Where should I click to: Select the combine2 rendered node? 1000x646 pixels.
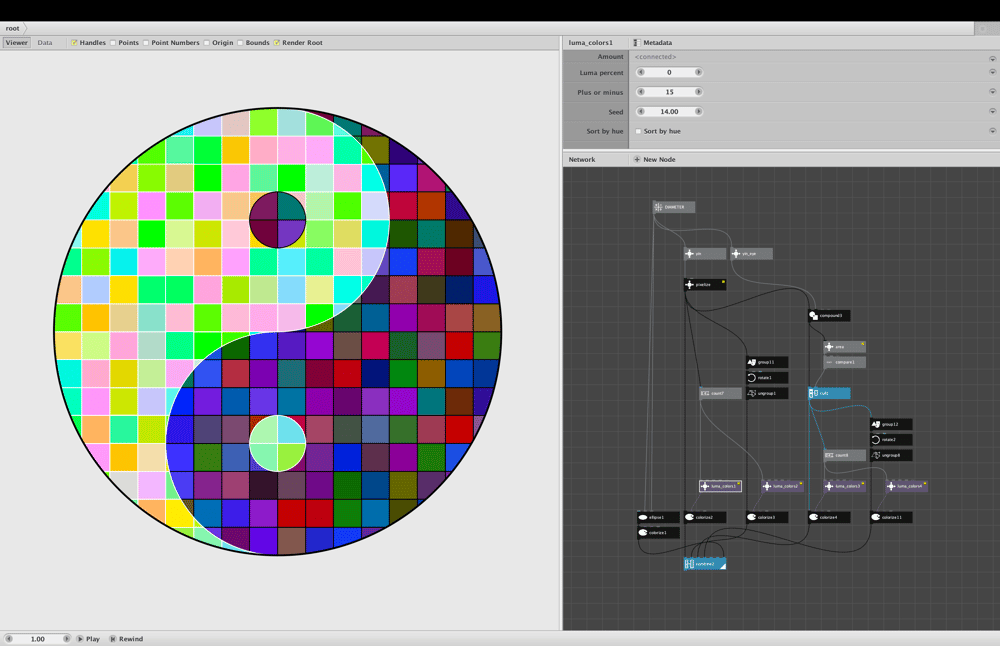coord(705,564)
